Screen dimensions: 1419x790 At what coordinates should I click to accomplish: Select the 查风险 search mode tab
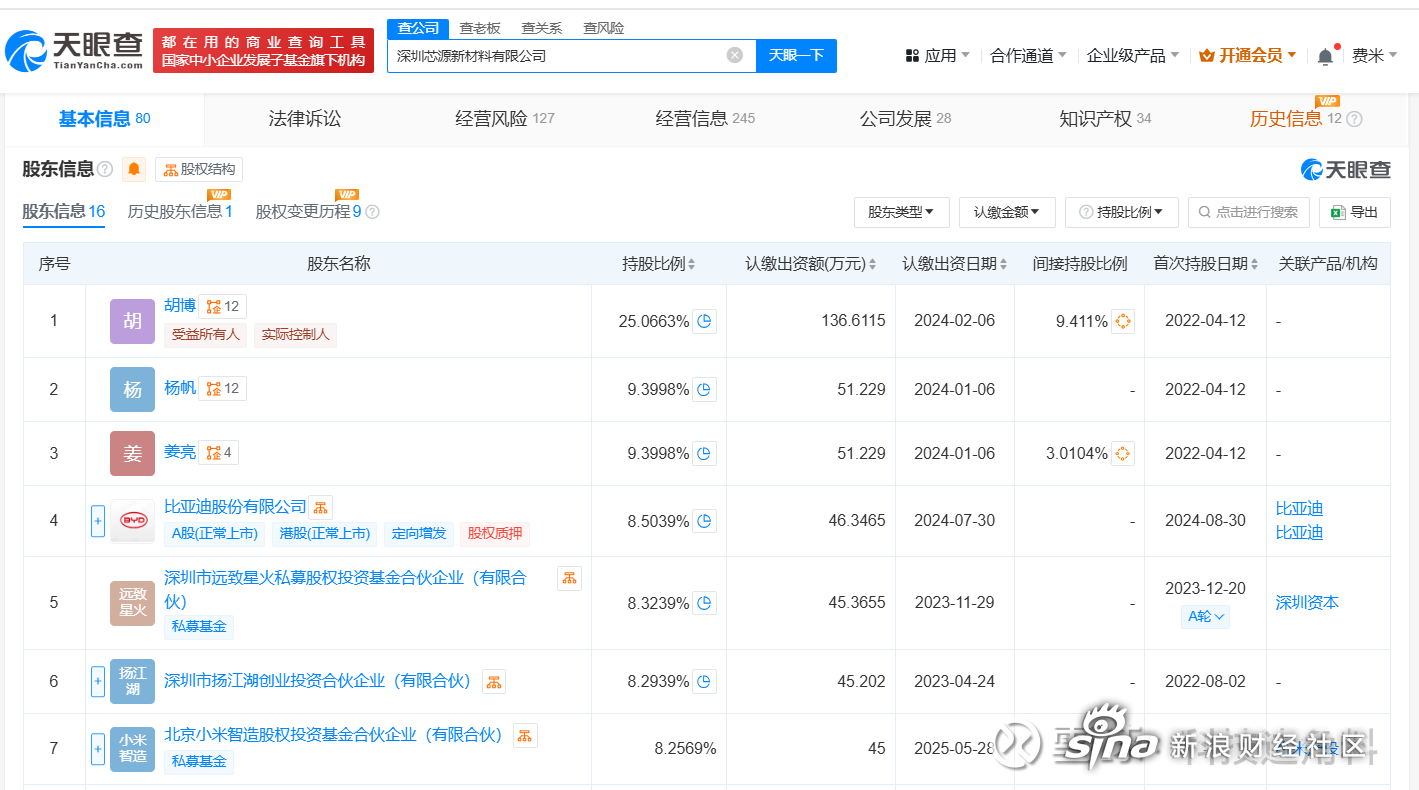tap(604, 28)
